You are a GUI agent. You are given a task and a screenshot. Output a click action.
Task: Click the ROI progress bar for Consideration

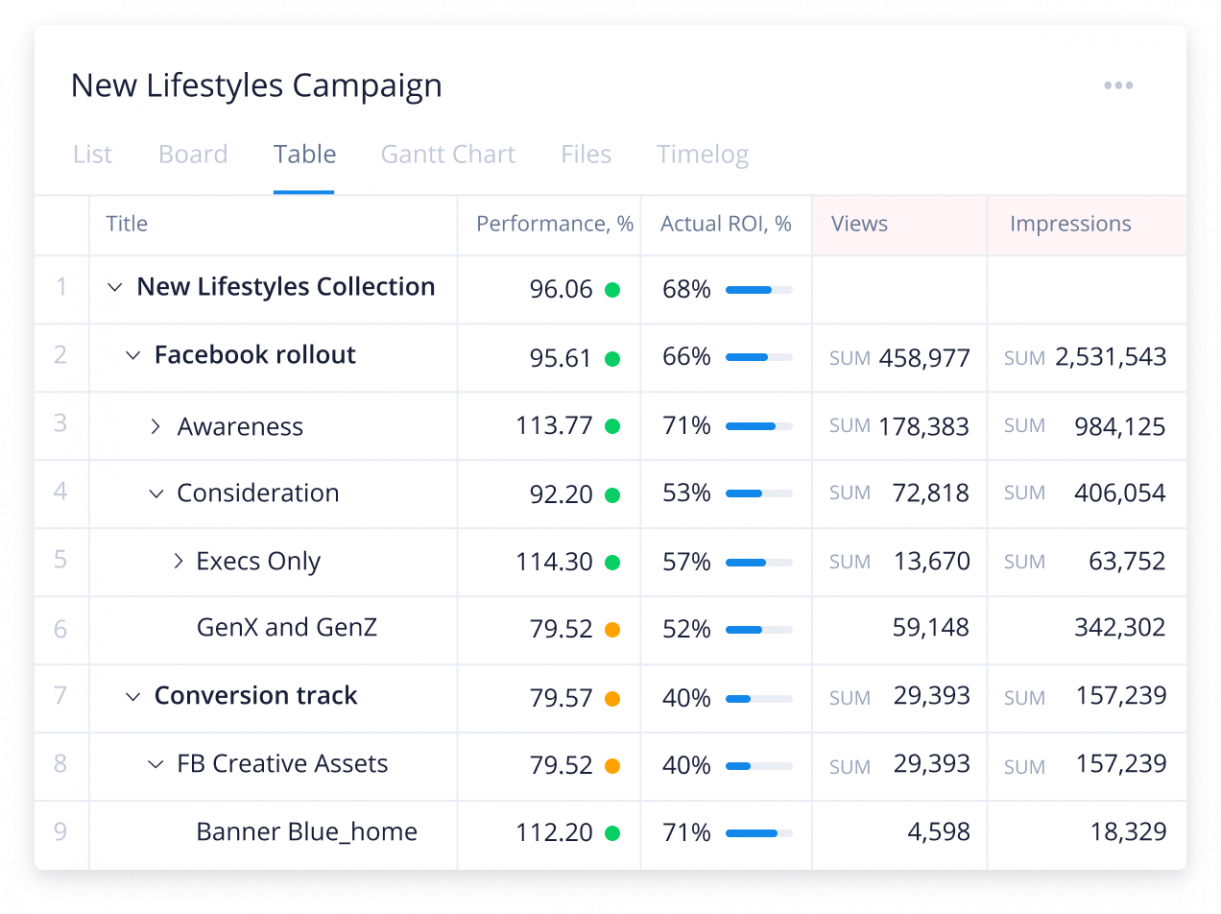(x=758, y=494)
